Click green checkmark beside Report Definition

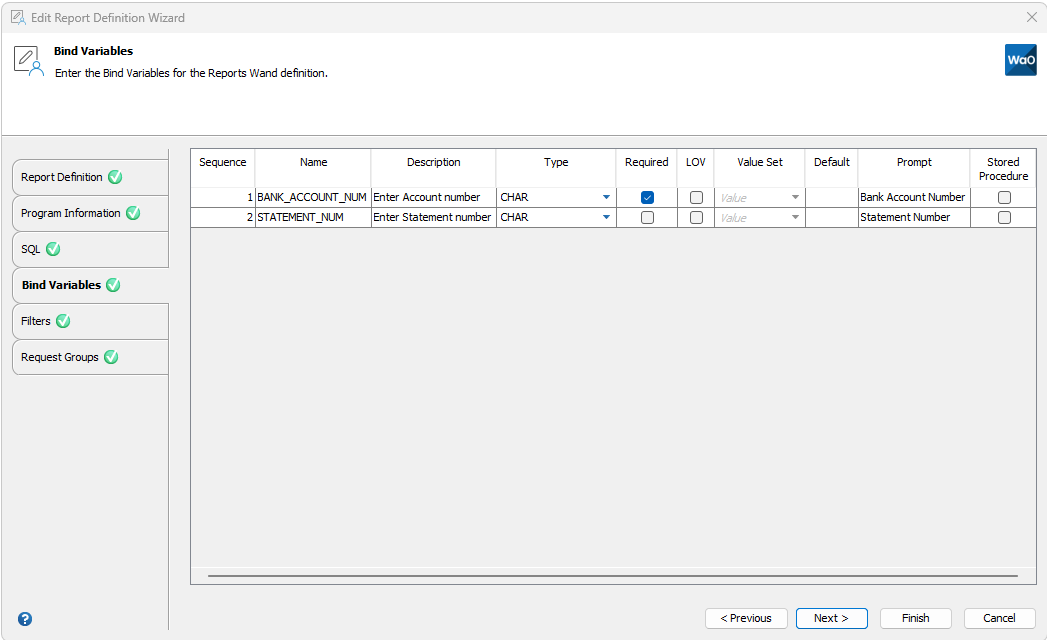coord(115,177)
